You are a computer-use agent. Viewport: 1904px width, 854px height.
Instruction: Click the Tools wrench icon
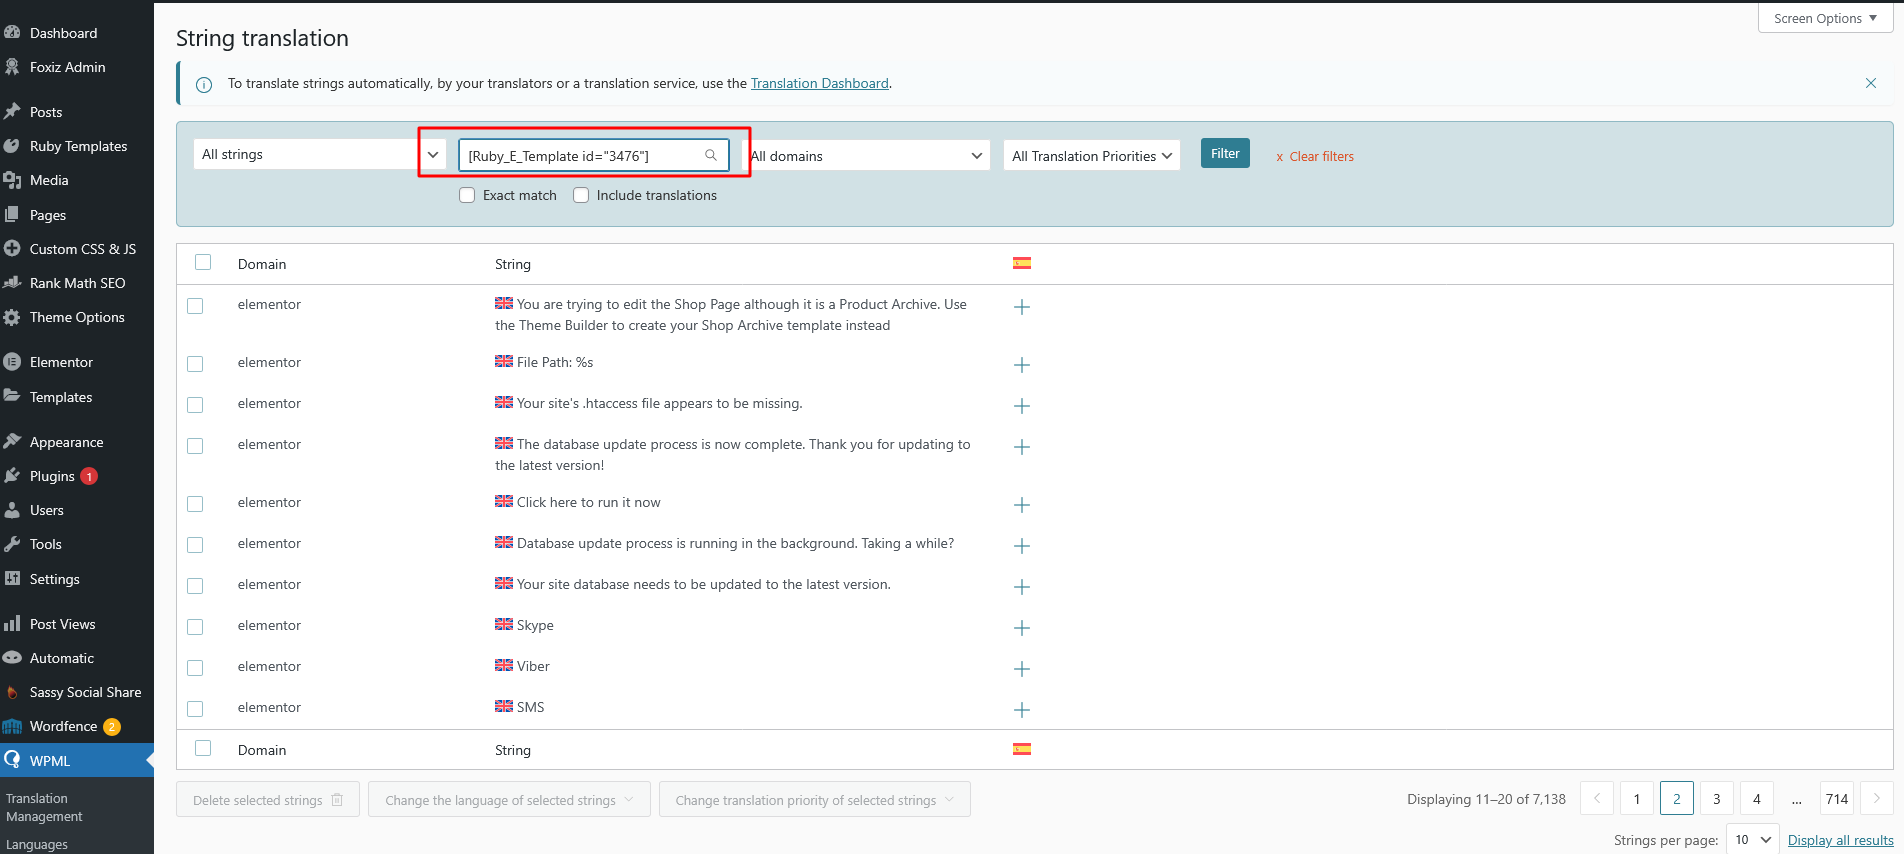click(x=12, y=544)
